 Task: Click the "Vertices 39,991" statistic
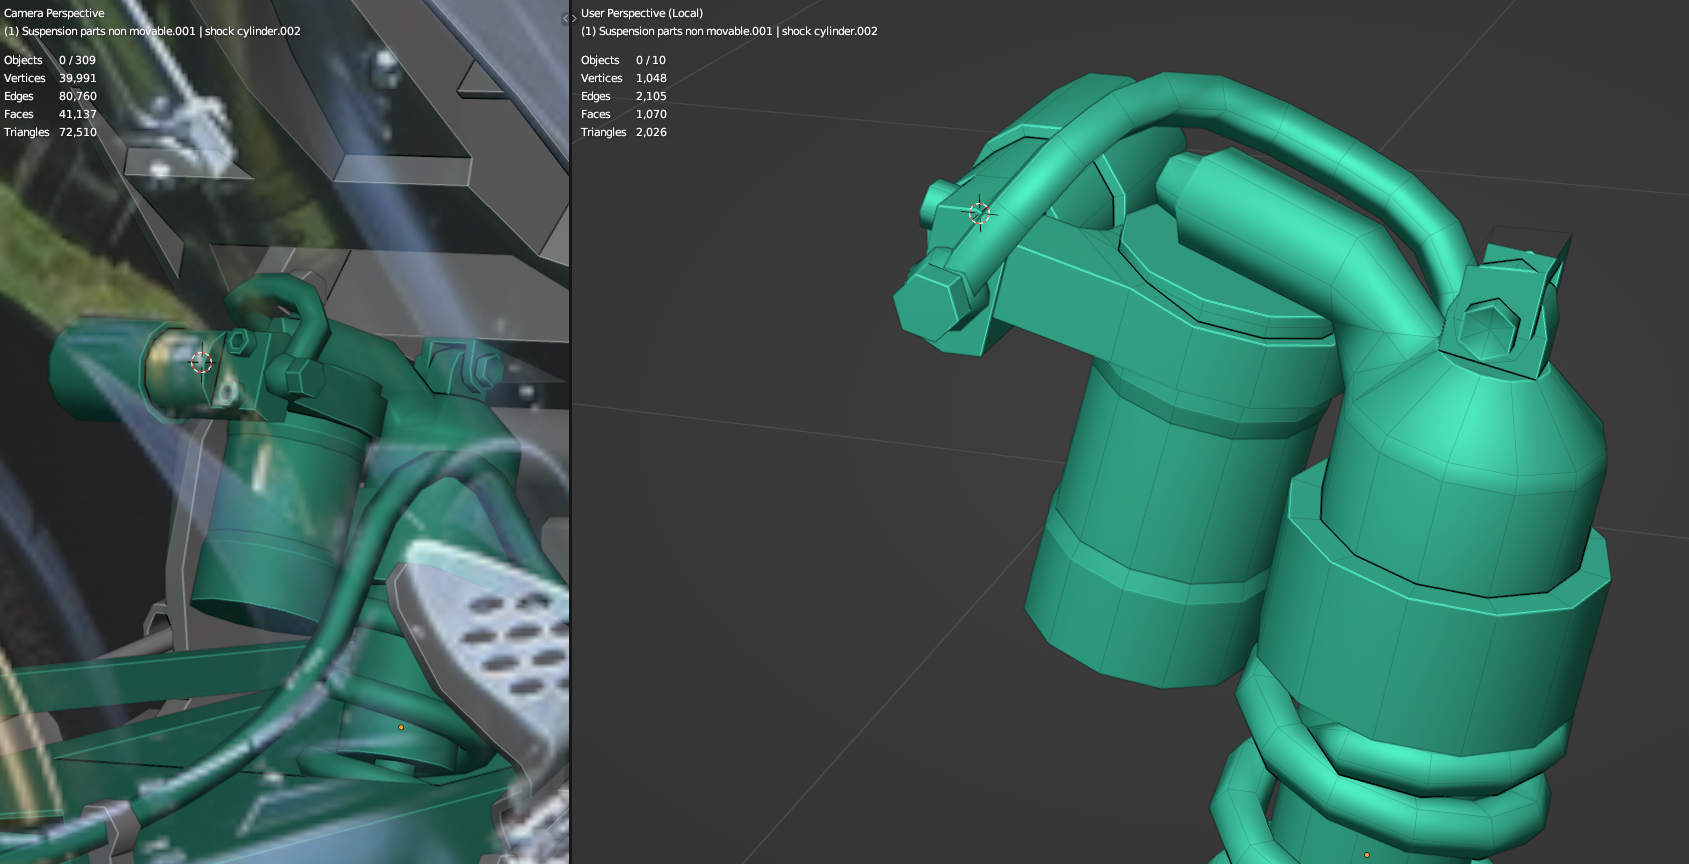click(x=50, y=78)
